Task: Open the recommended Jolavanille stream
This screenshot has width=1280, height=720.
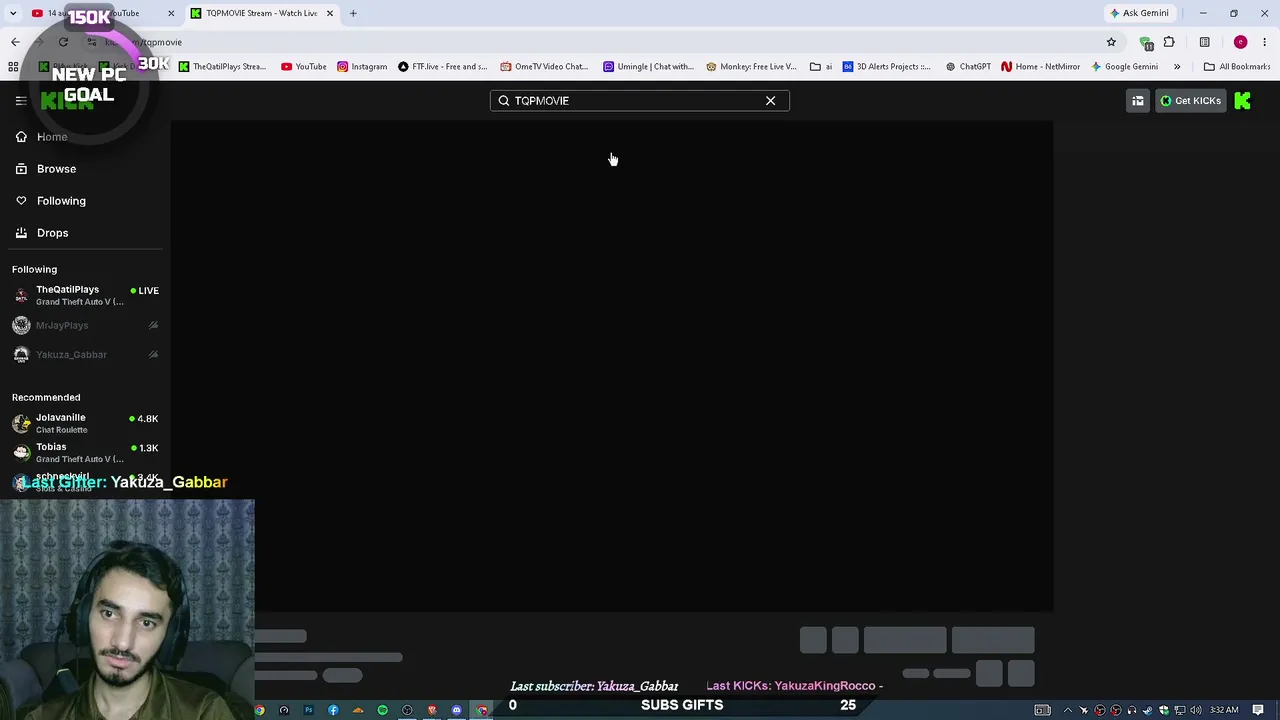Action: (x=85, y=423)
